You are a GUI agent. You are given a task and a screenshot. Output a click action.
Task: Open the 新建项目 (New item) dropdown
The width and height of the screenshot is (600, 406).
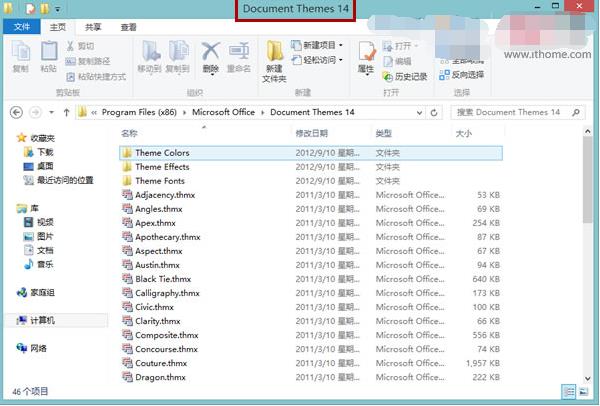click(318, 45)
